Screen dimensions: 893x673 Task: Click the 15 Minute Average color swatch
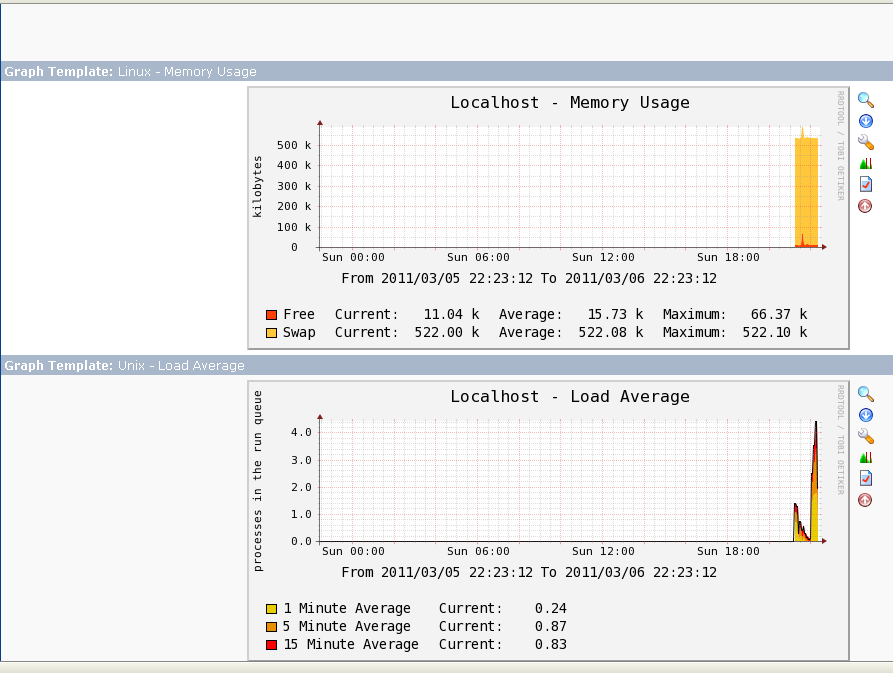coord(272,645)
